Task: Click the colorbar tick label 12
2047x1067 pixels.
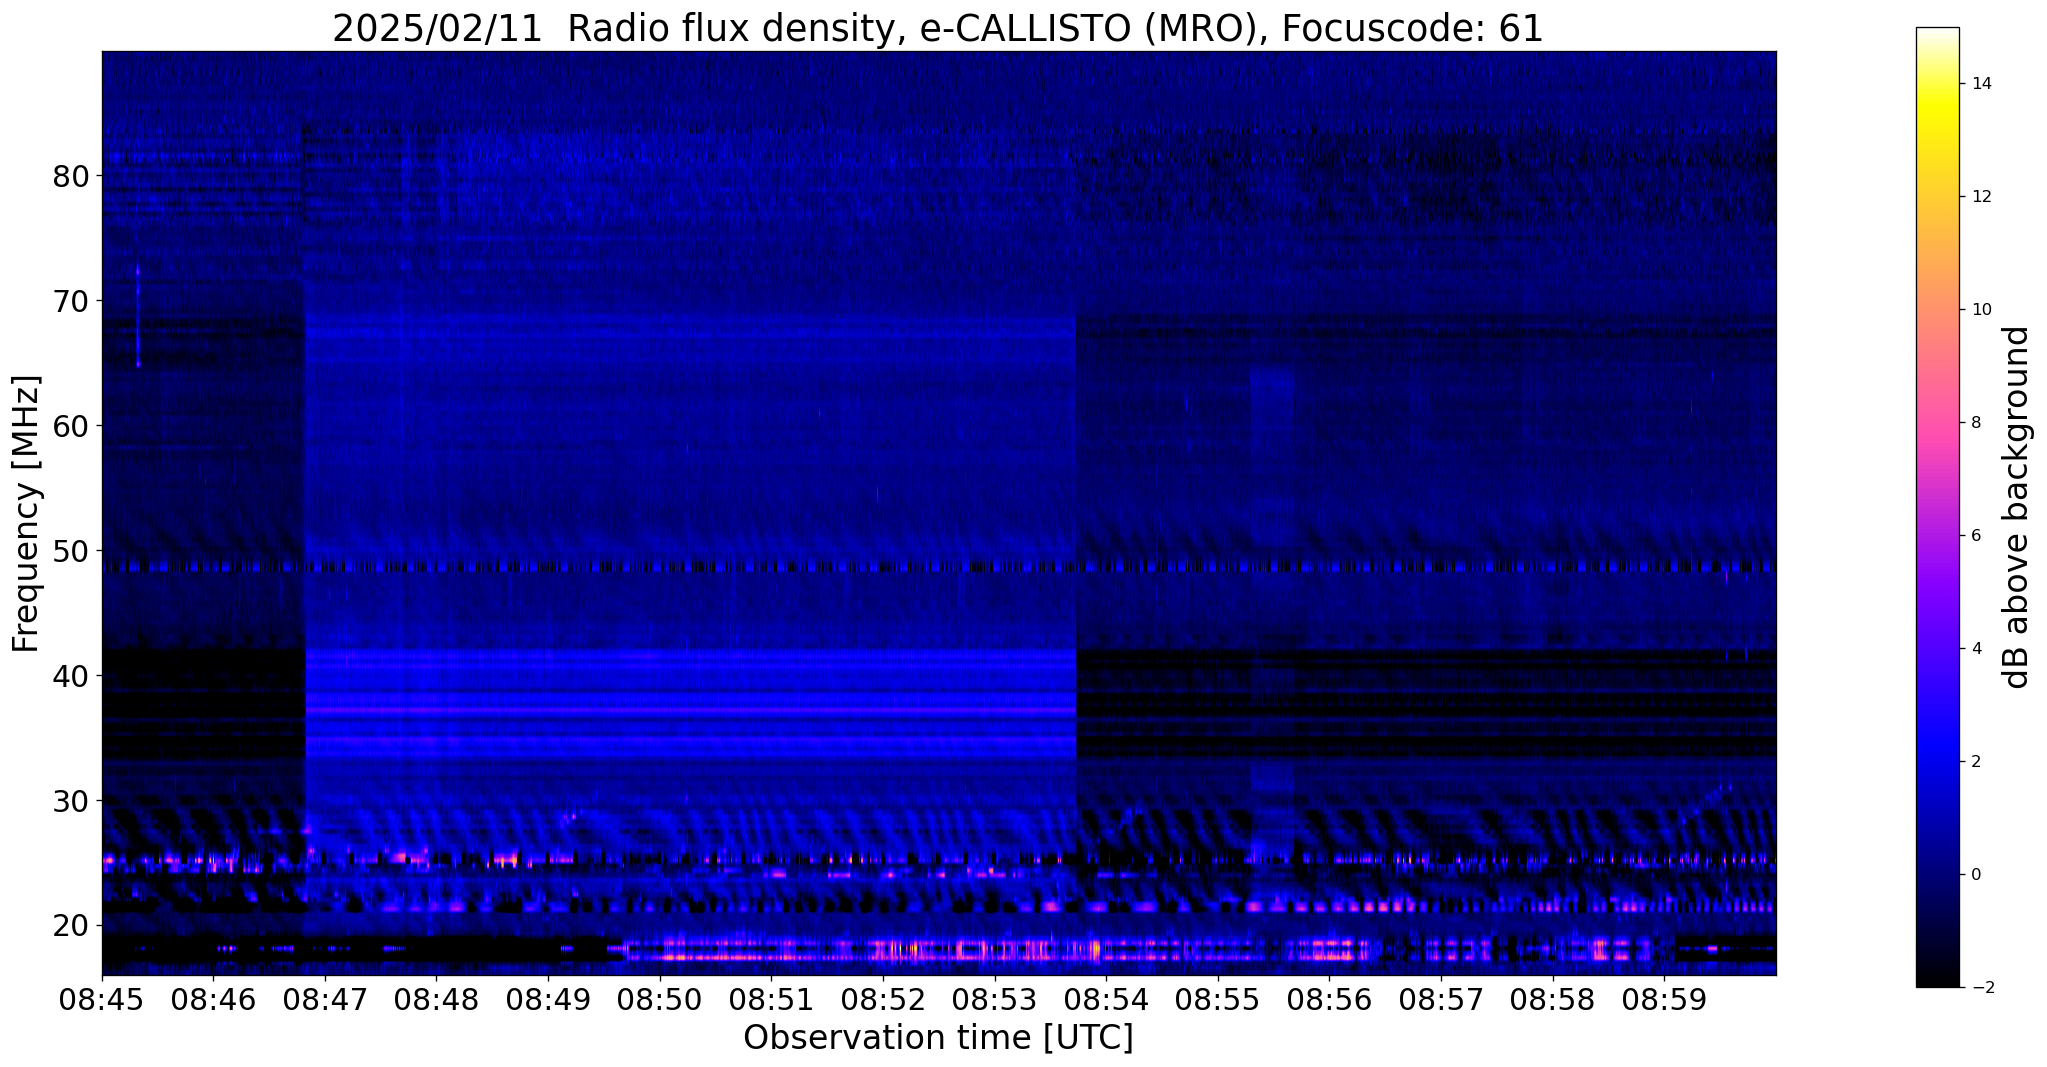Action: (1980, 197)
